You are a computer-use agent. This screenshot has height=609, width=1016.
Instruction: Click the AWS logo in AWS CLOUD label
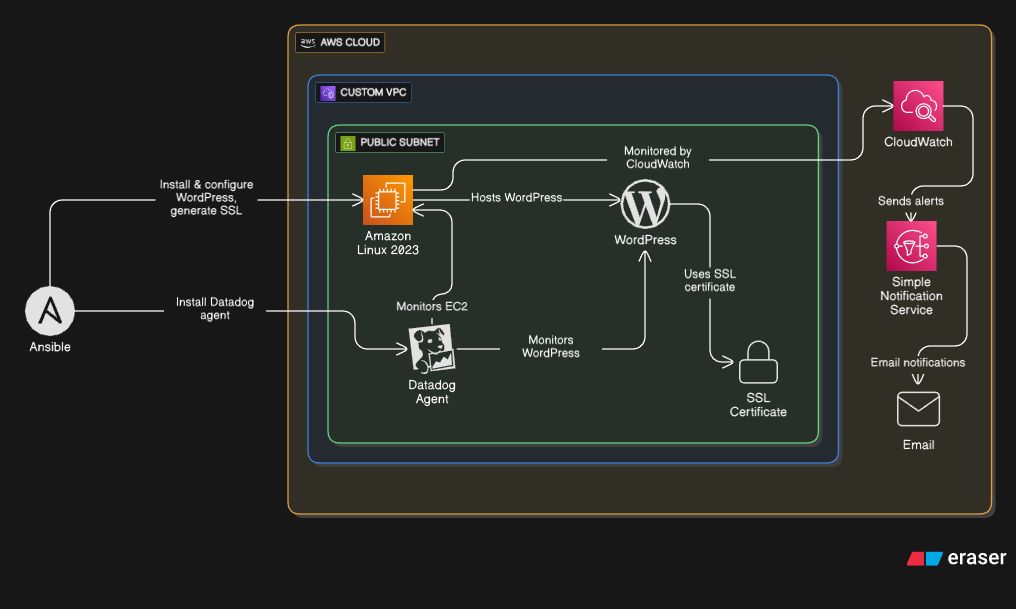(x=308, y=42)
